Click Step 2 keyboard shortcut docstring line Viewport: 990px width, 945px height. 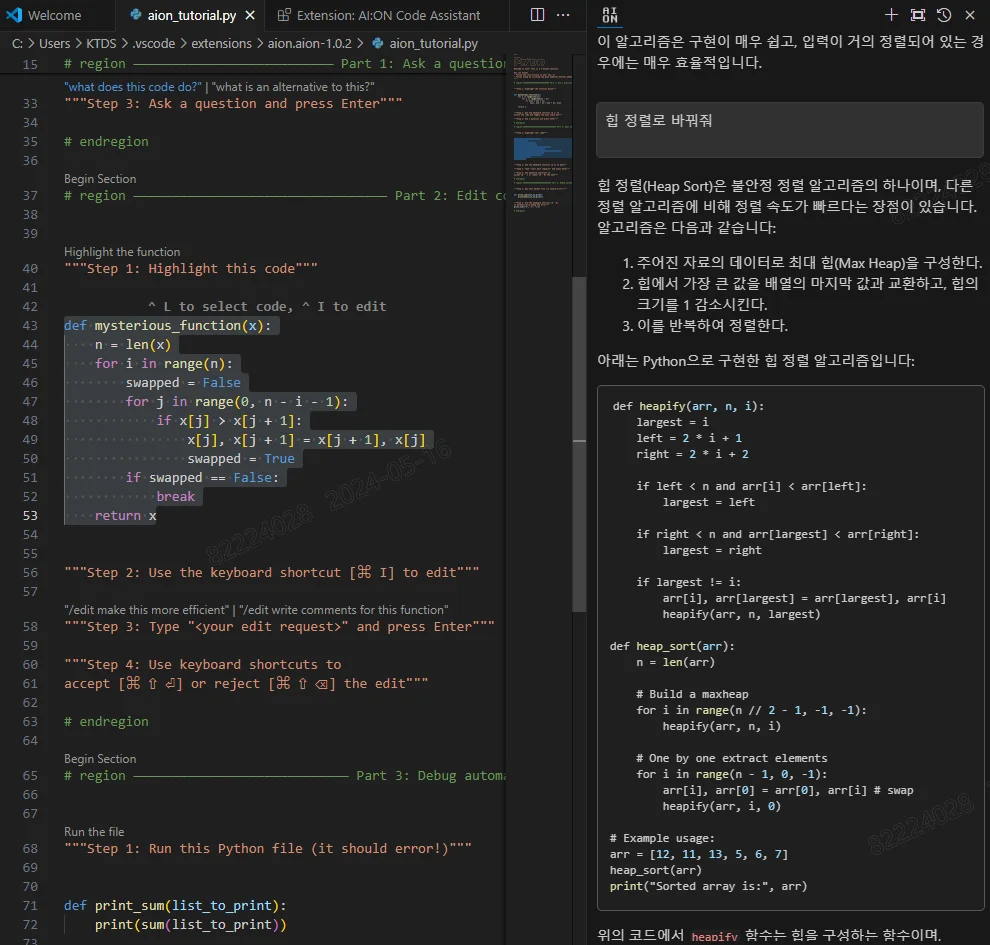(x=271, y=573)
